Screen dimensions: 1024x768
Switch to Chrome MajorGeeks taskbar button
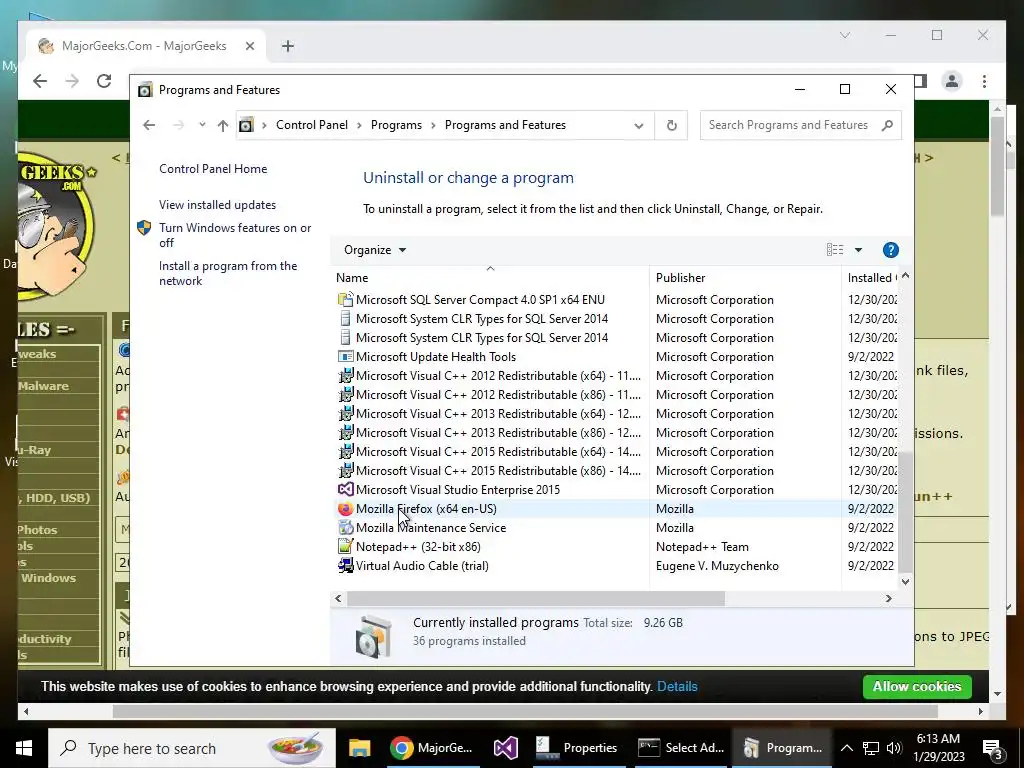coord(431,748)
